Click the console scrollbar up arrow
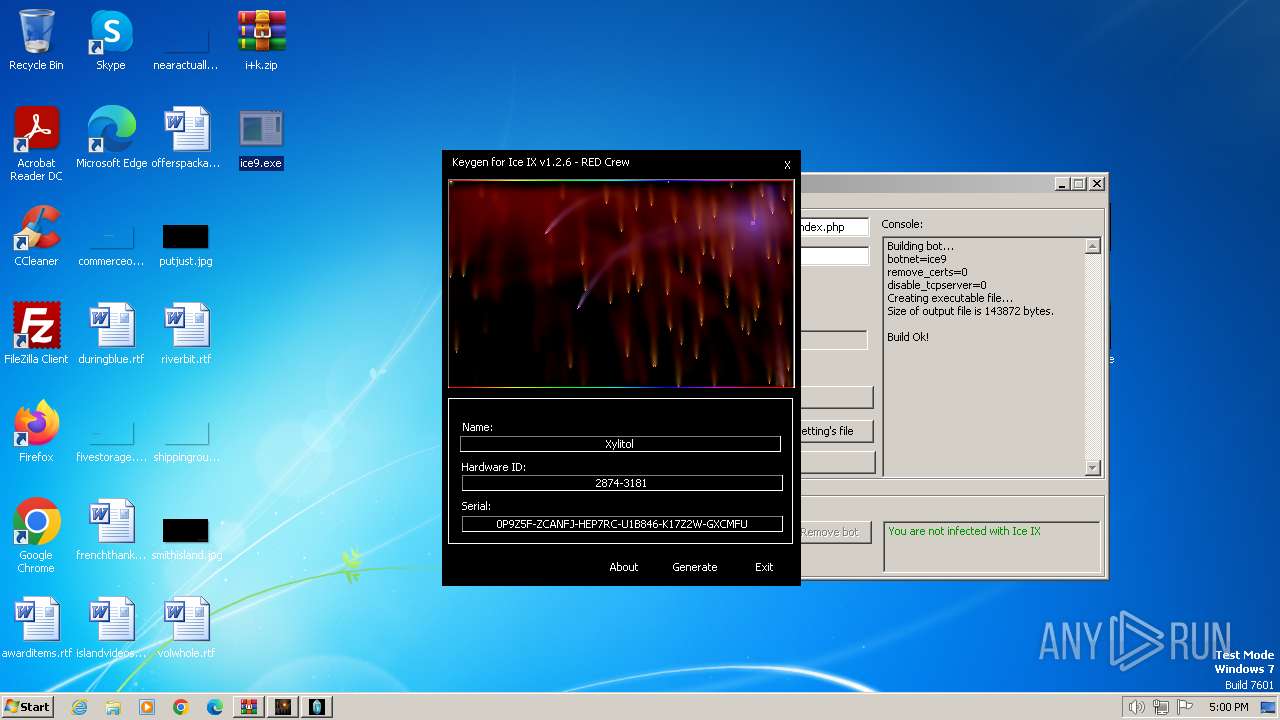 [1092, 246]
